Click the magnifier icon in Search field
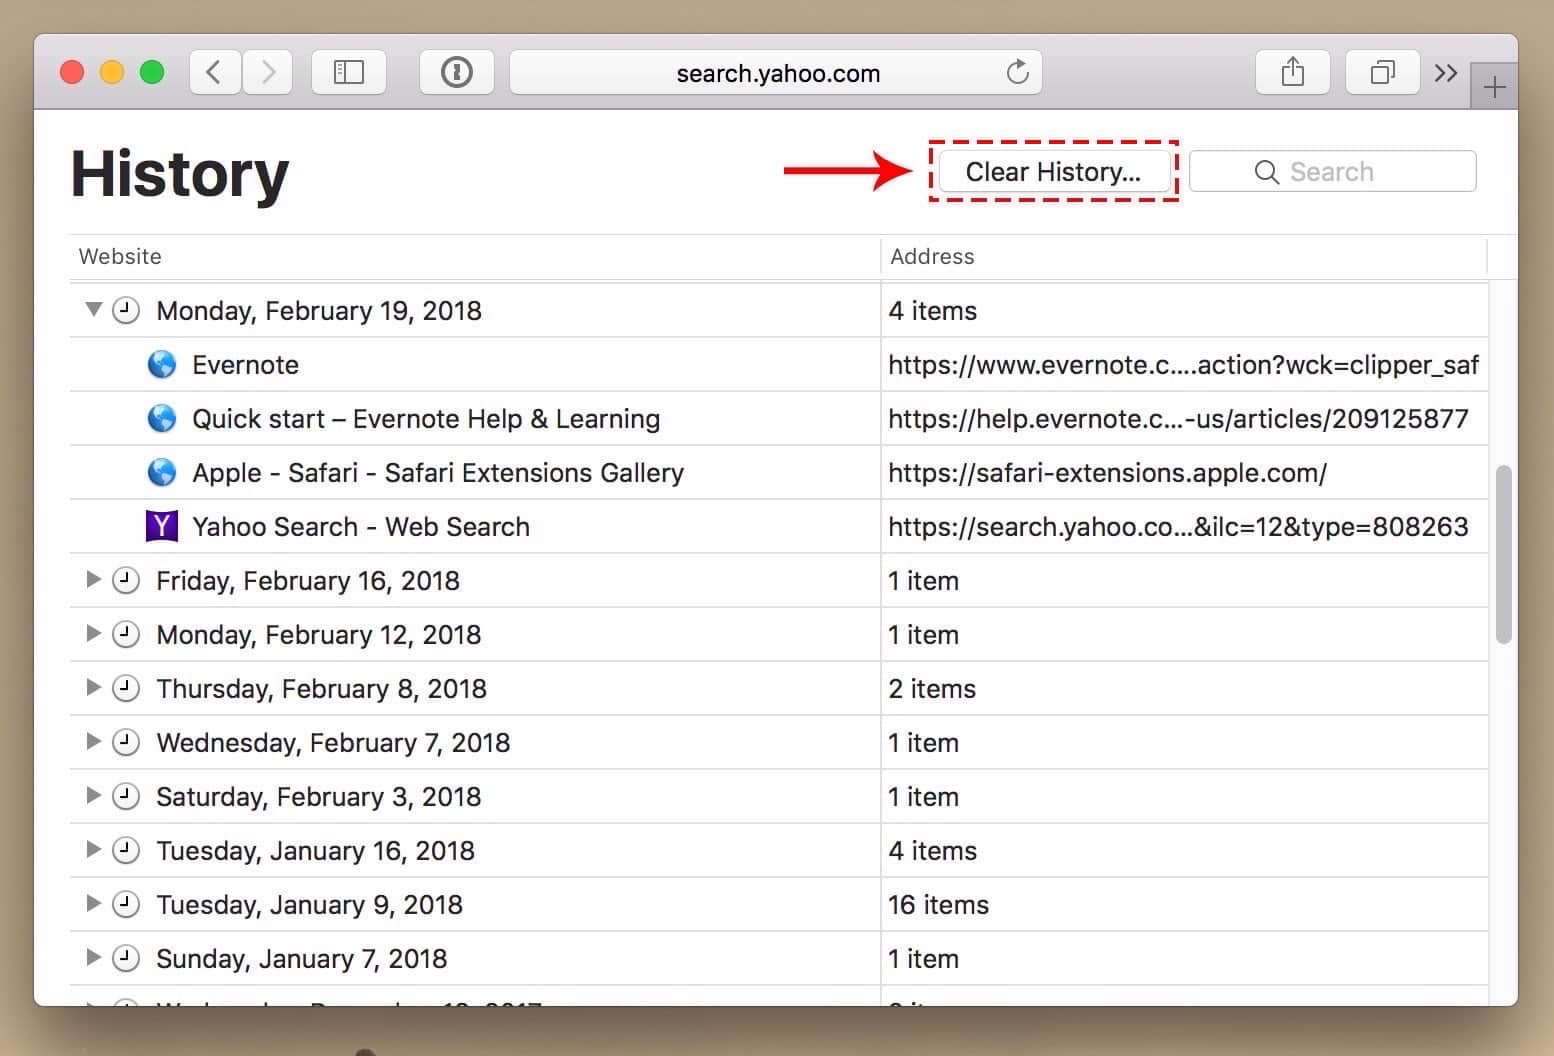This screenshot has height=1056, width=1554. tap(1266, 172)
